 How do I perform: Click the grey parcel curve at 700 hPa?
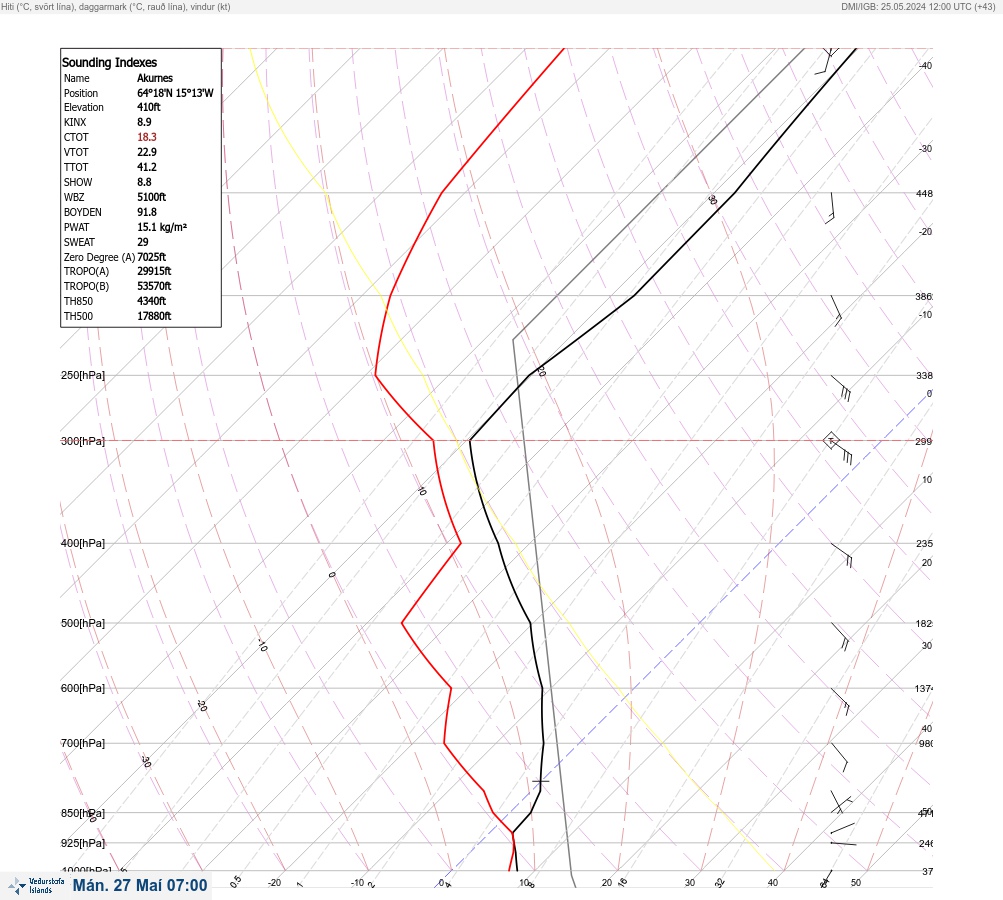coord(555,743)
